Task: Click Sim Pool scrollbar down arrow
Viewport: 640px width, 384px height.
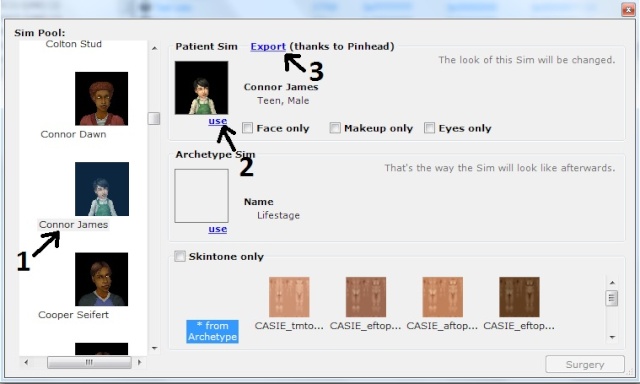Action: pos(154,348)
